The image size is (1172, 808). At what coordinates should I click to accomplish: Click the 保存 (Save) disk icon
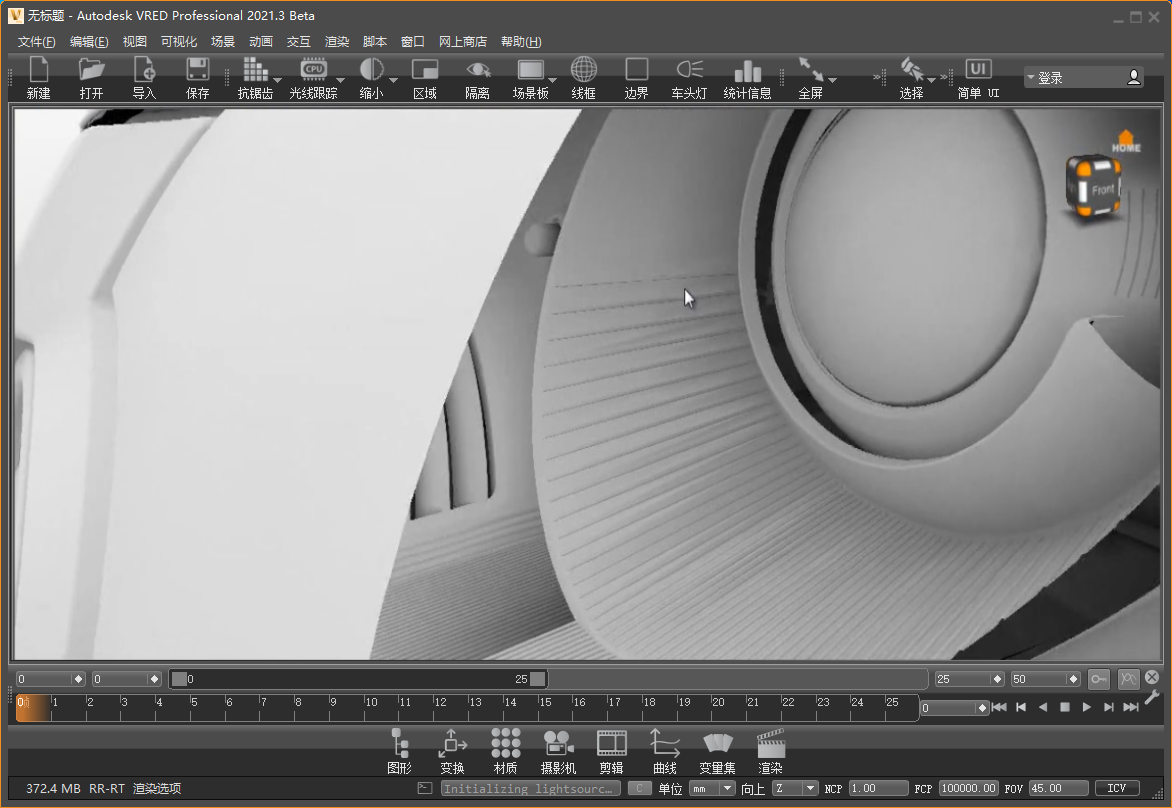coord(197,70)
